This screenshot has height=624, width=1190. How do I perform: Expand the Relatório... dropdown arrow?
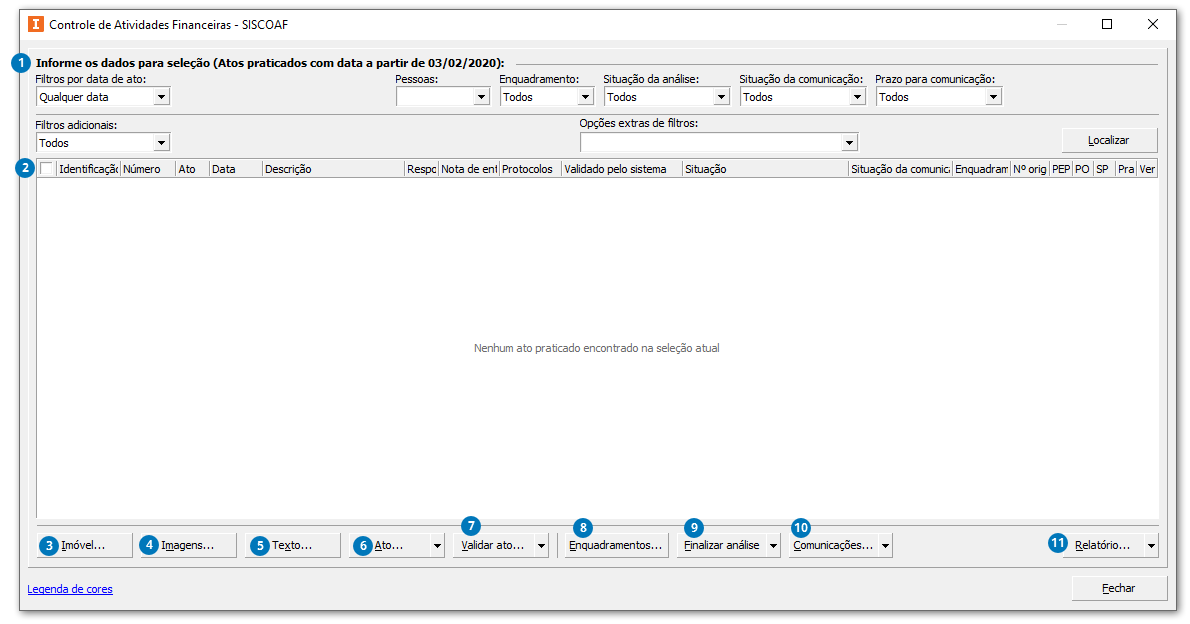point(1151,545)
